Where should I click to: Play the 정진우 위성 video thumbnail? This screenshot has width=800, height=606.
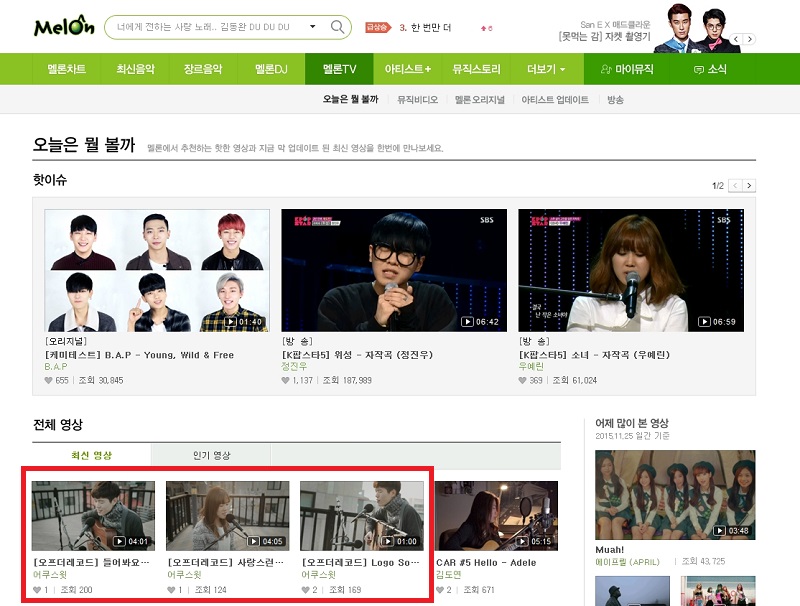(394, 270)
